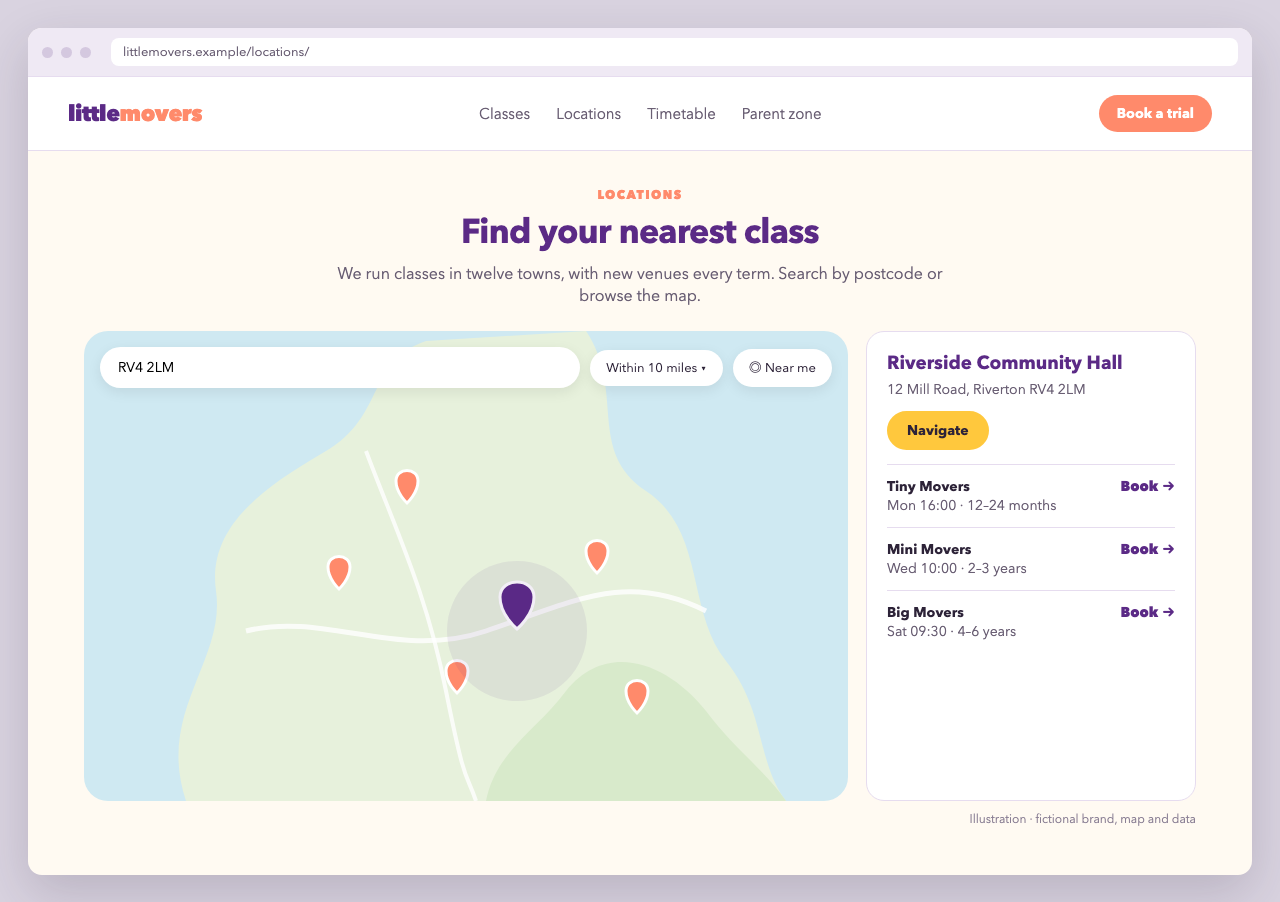
Task: Open the Within 10 miles distance dropdown
Action: [656, 368]
